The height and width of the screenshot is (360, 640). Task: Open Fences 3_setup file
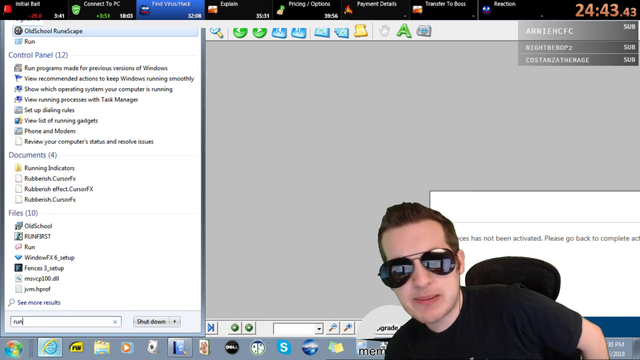tap(44, 268)
